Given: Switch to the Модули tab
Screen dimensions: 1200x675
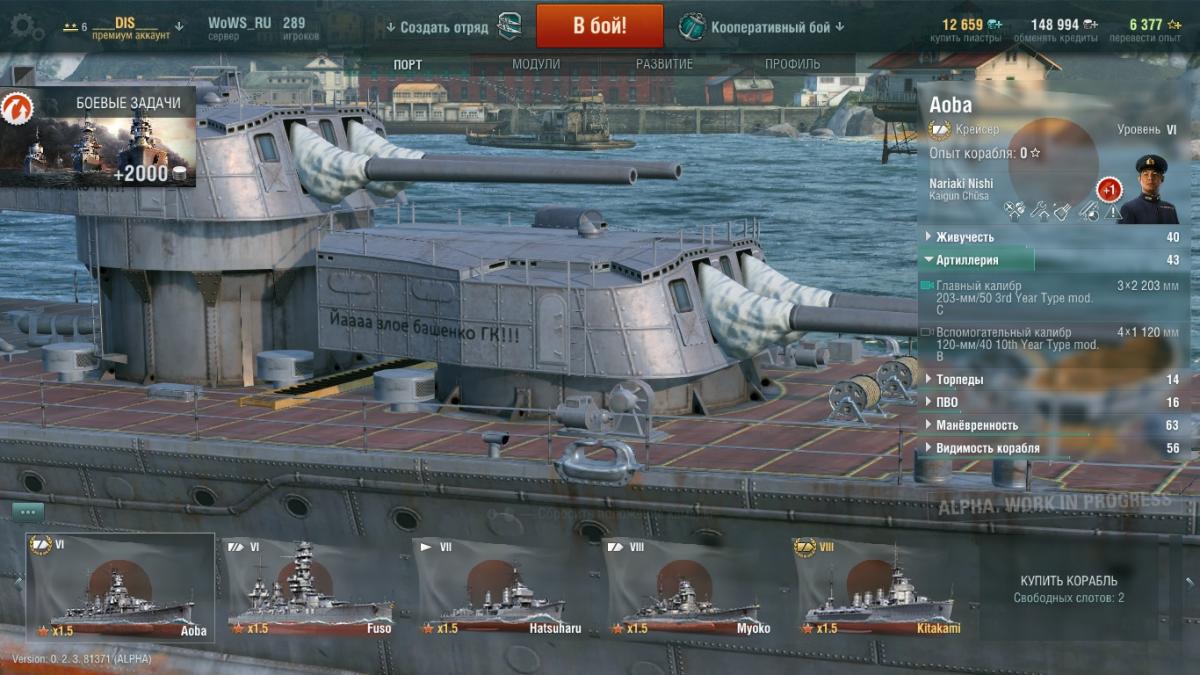Looking at the screenshot, I should point(536,64).
